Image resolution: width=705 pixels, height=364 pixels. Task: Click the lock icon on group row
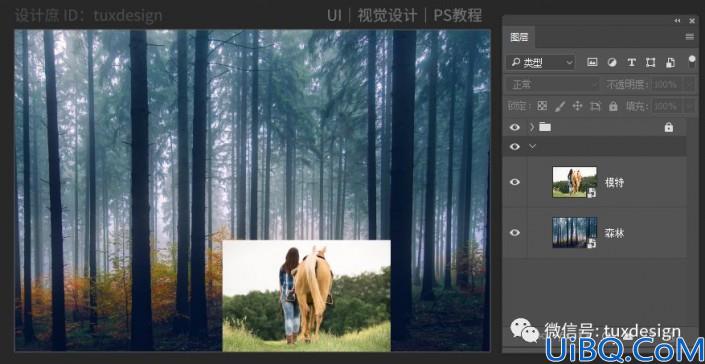click(669, 128)
